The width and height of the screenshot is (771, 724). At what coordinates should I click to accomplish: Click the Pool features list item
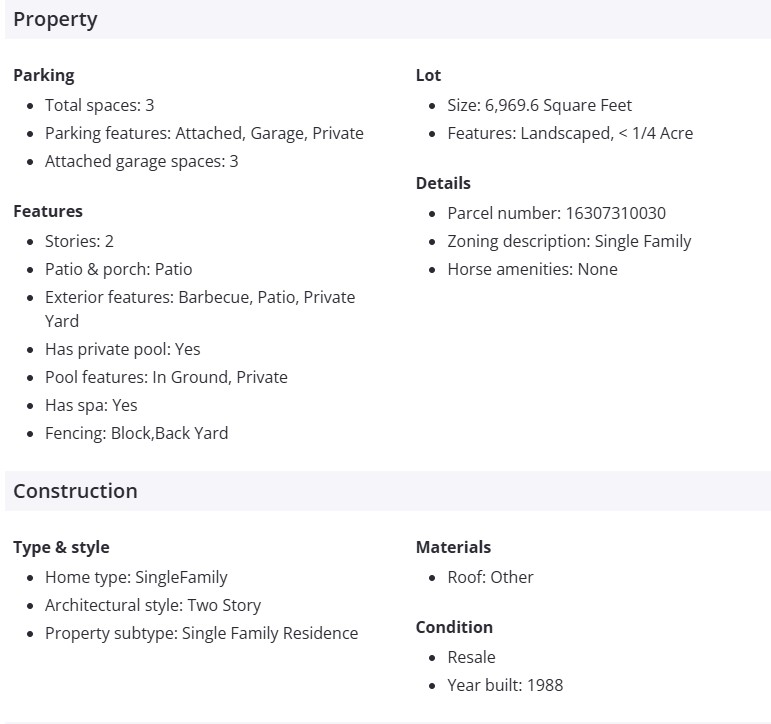(x=166, y=377)
